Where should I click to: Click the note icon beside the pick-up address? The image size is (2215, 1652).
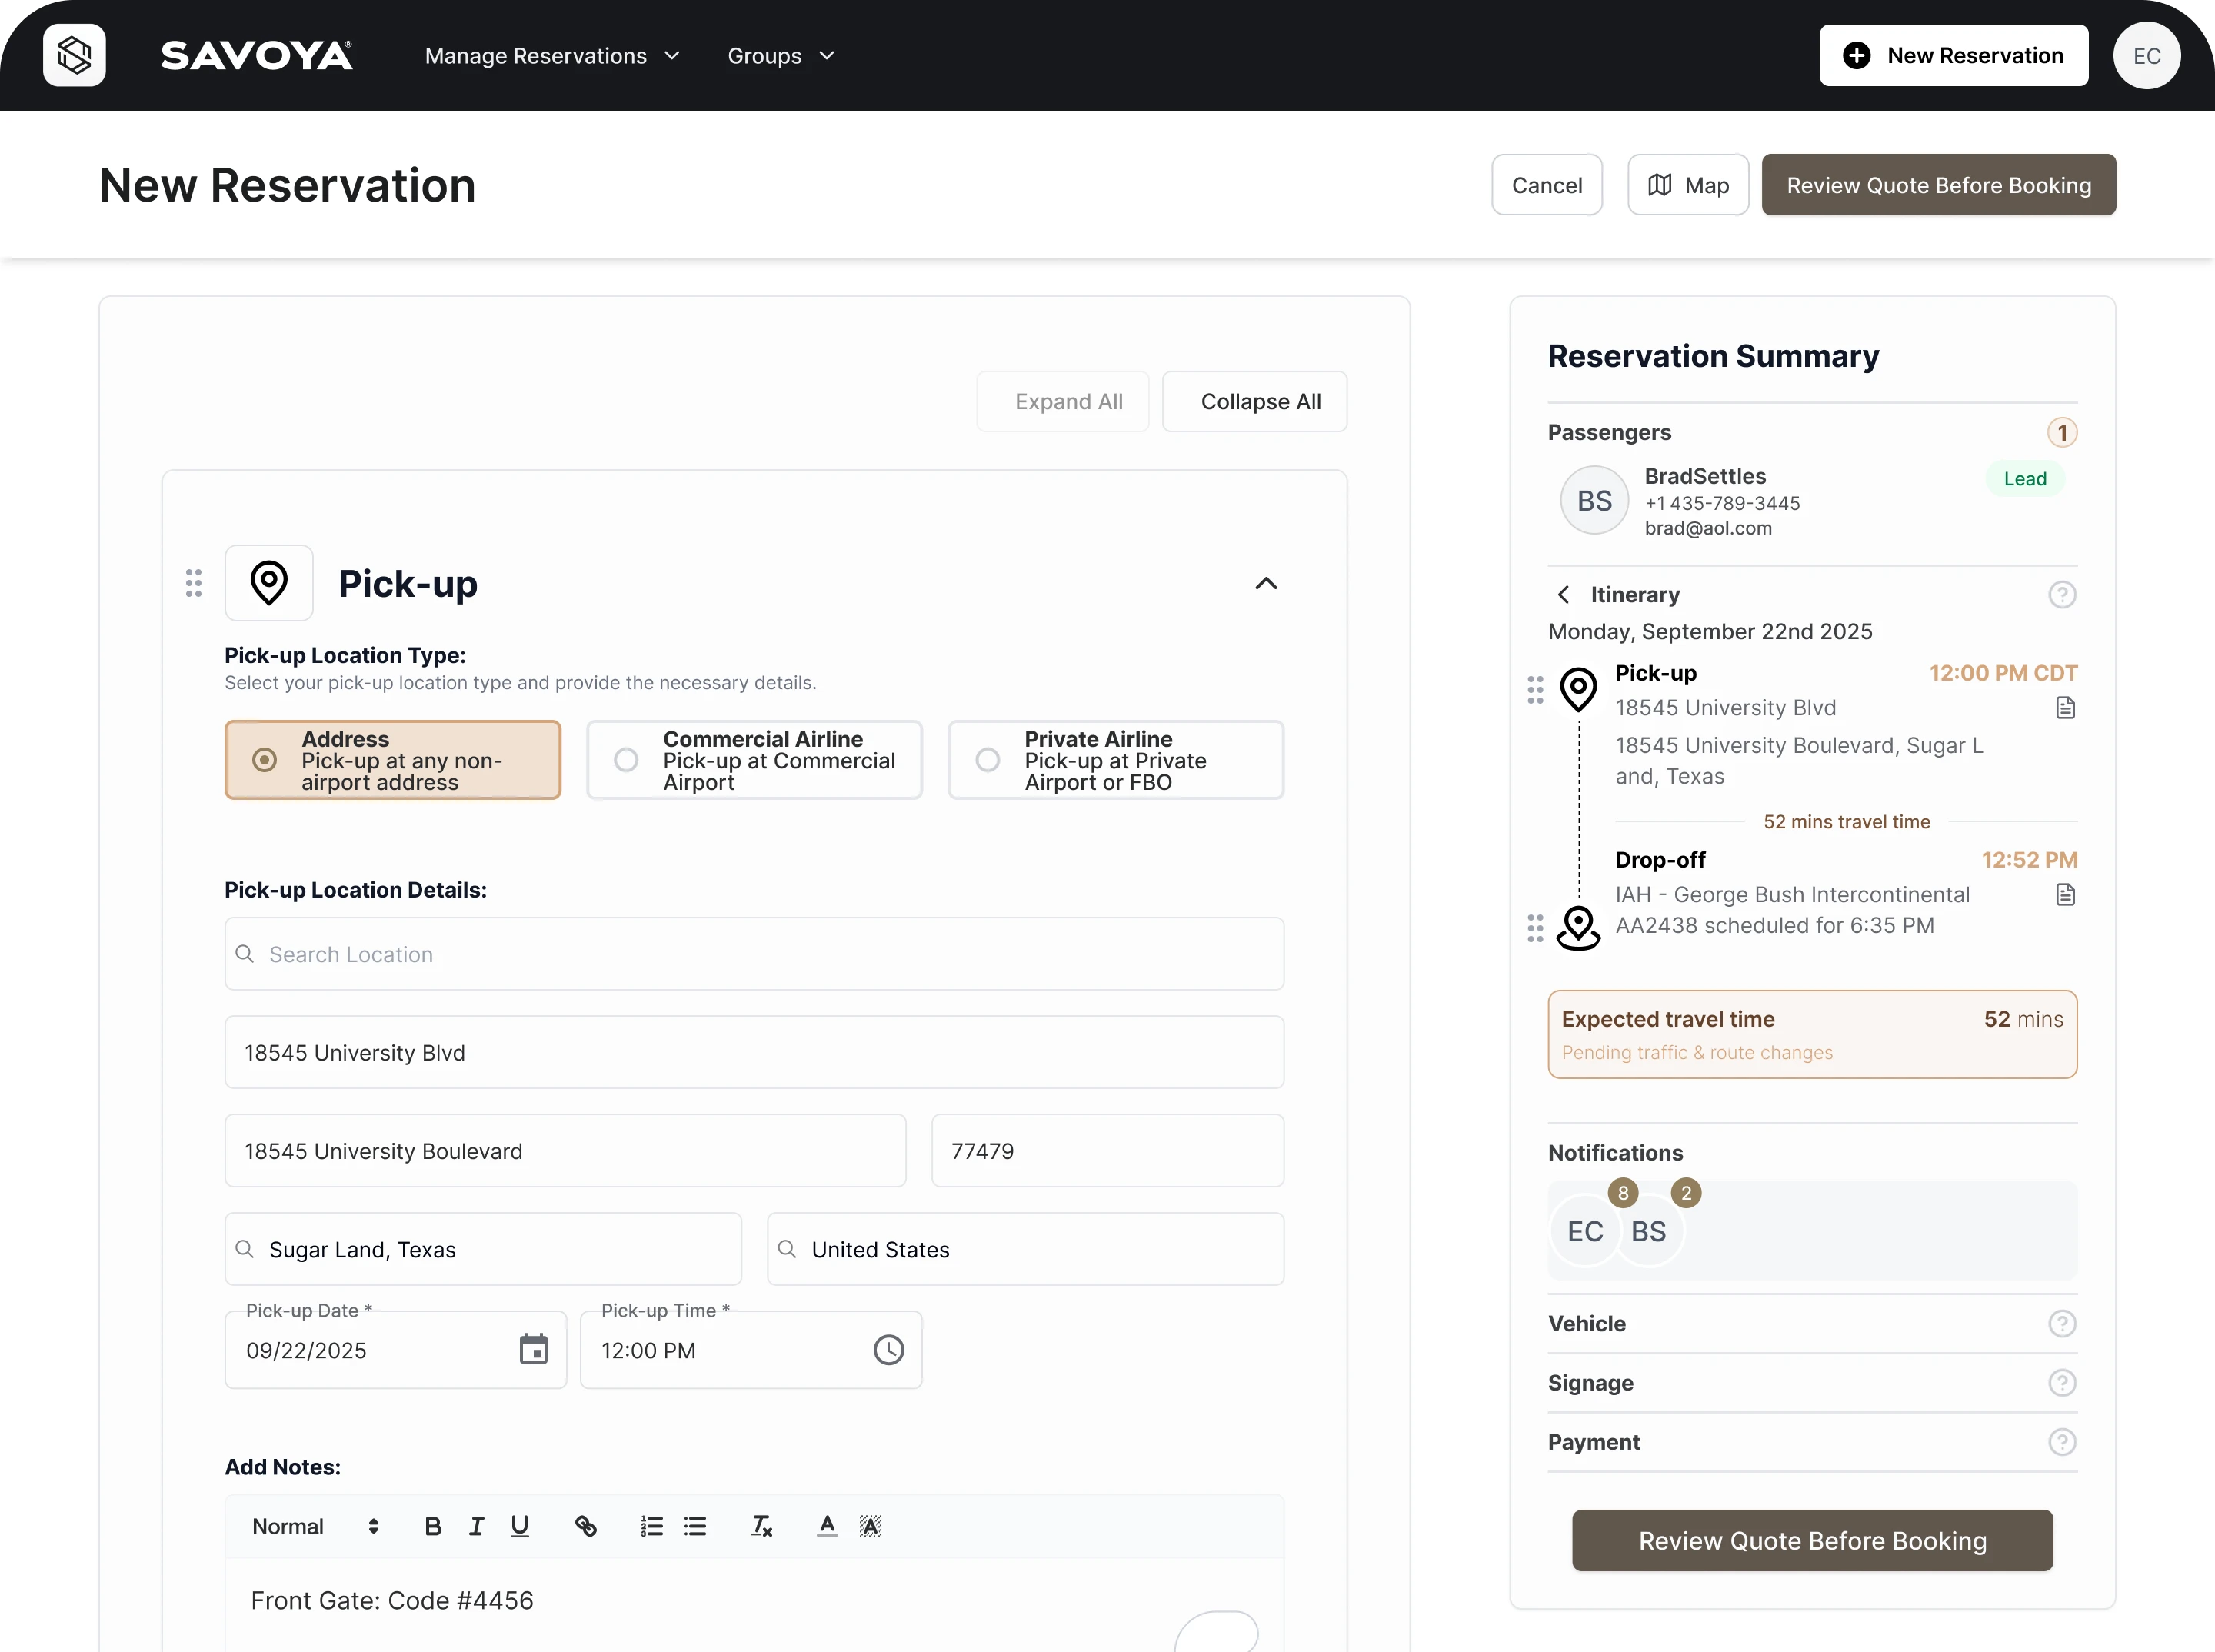tap(2066, 708)
